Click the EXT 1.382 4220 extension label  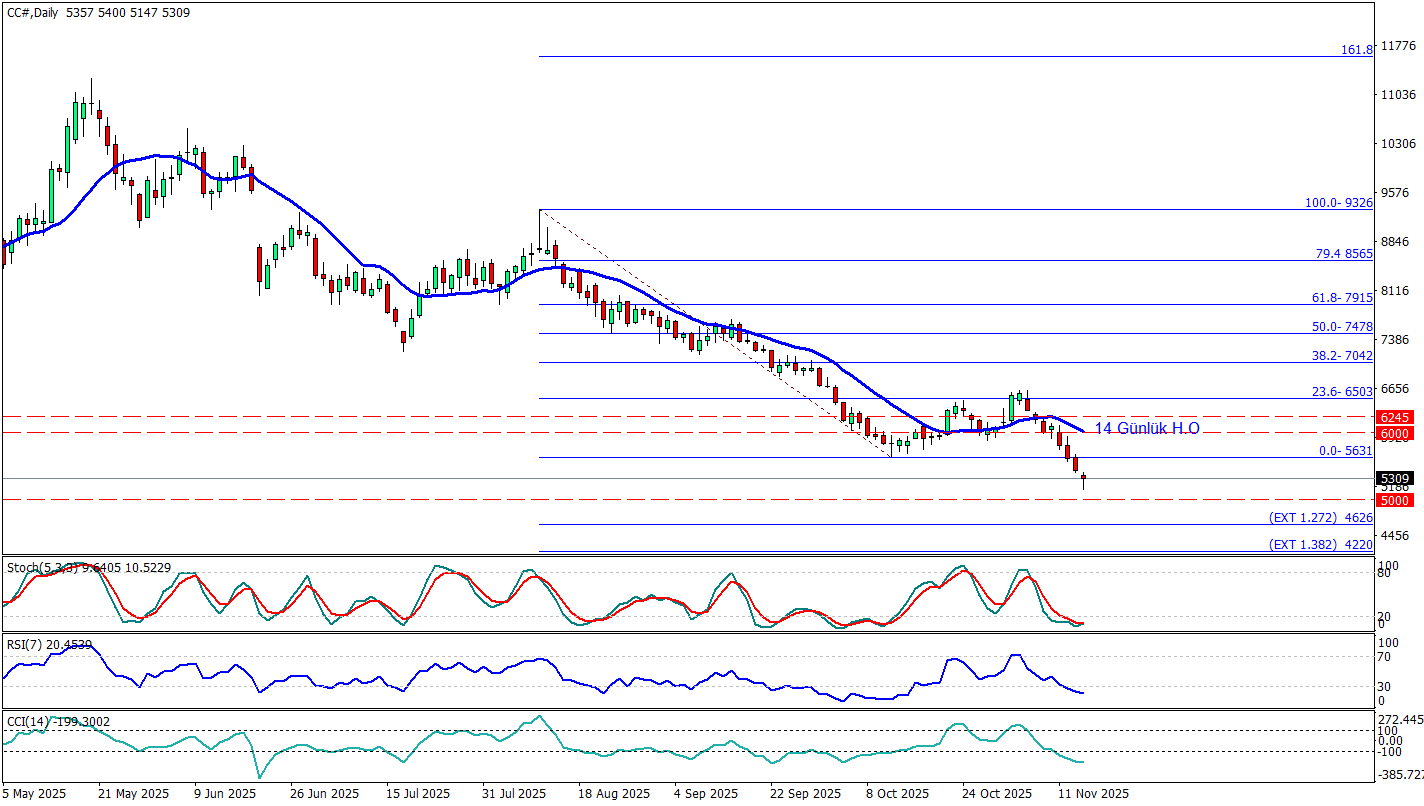1320,545
